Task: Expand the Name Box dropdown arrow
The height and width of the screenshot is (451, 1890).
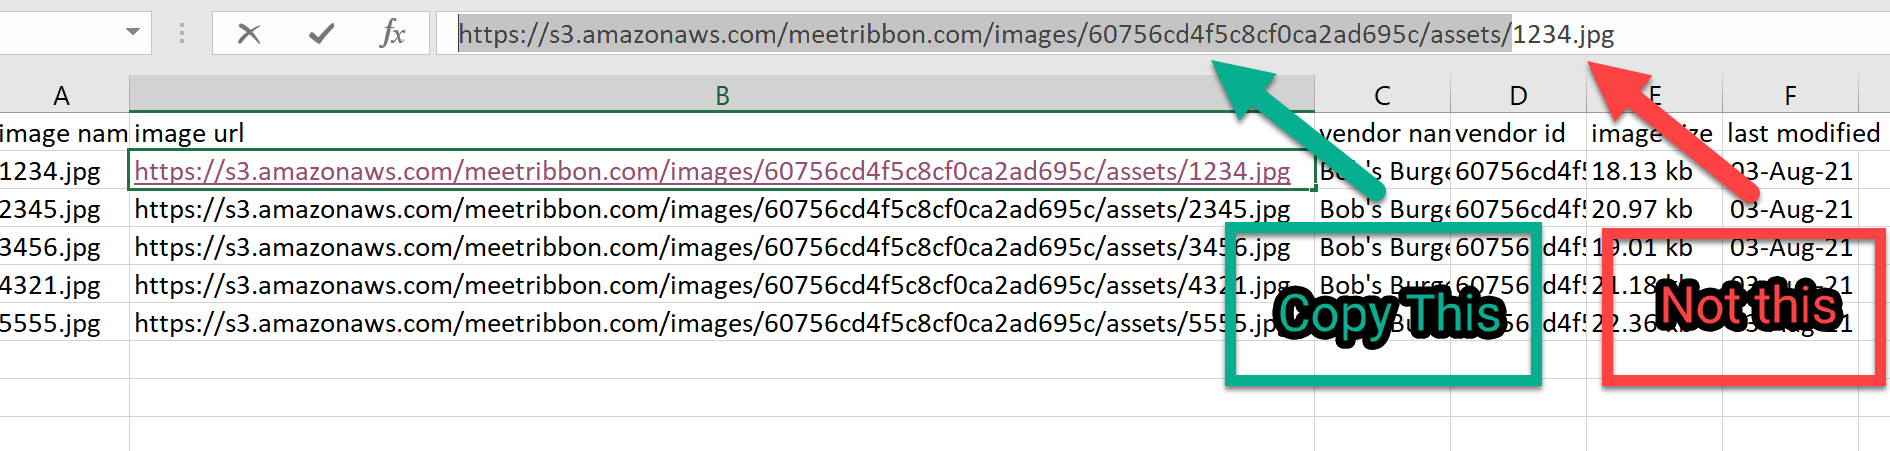Action: coord(132,32)
